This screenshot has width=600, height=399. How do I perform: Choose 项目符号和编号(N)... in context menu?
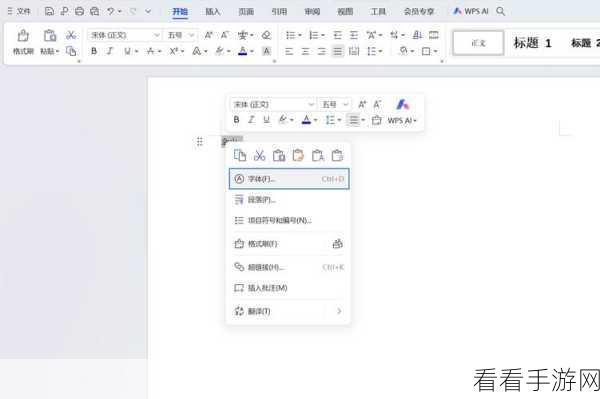pos(289,220)
